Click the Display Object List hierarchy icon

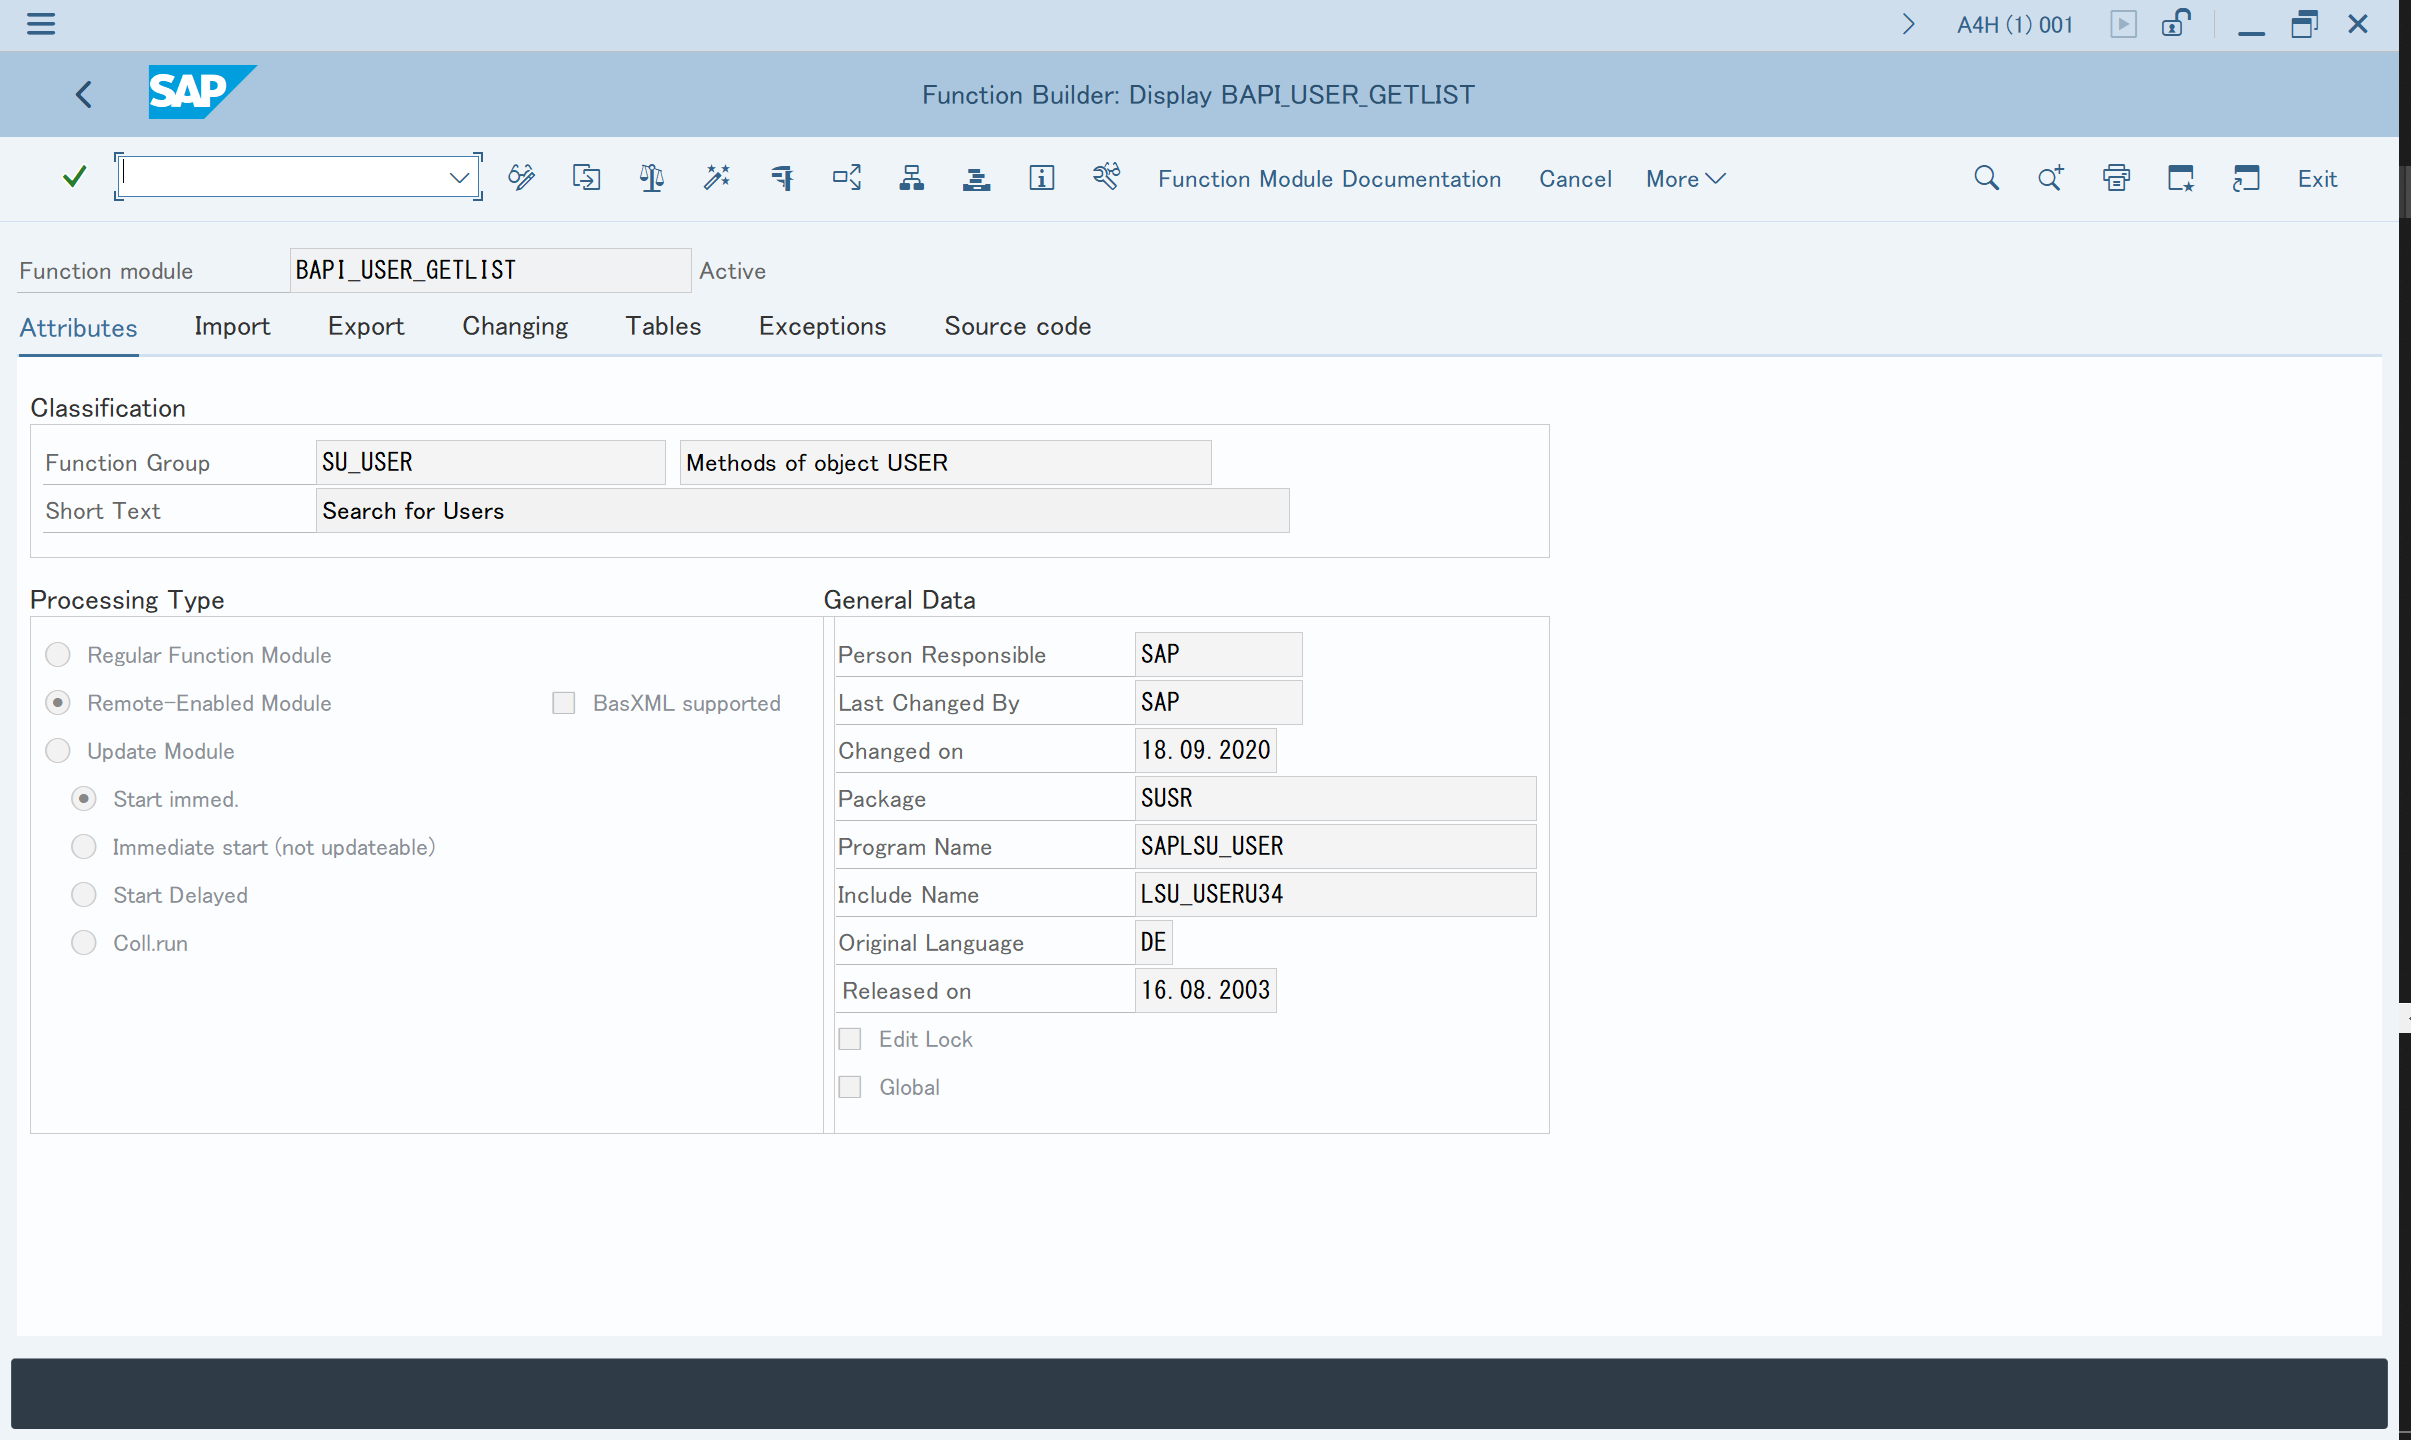click(x=911, y=178)
